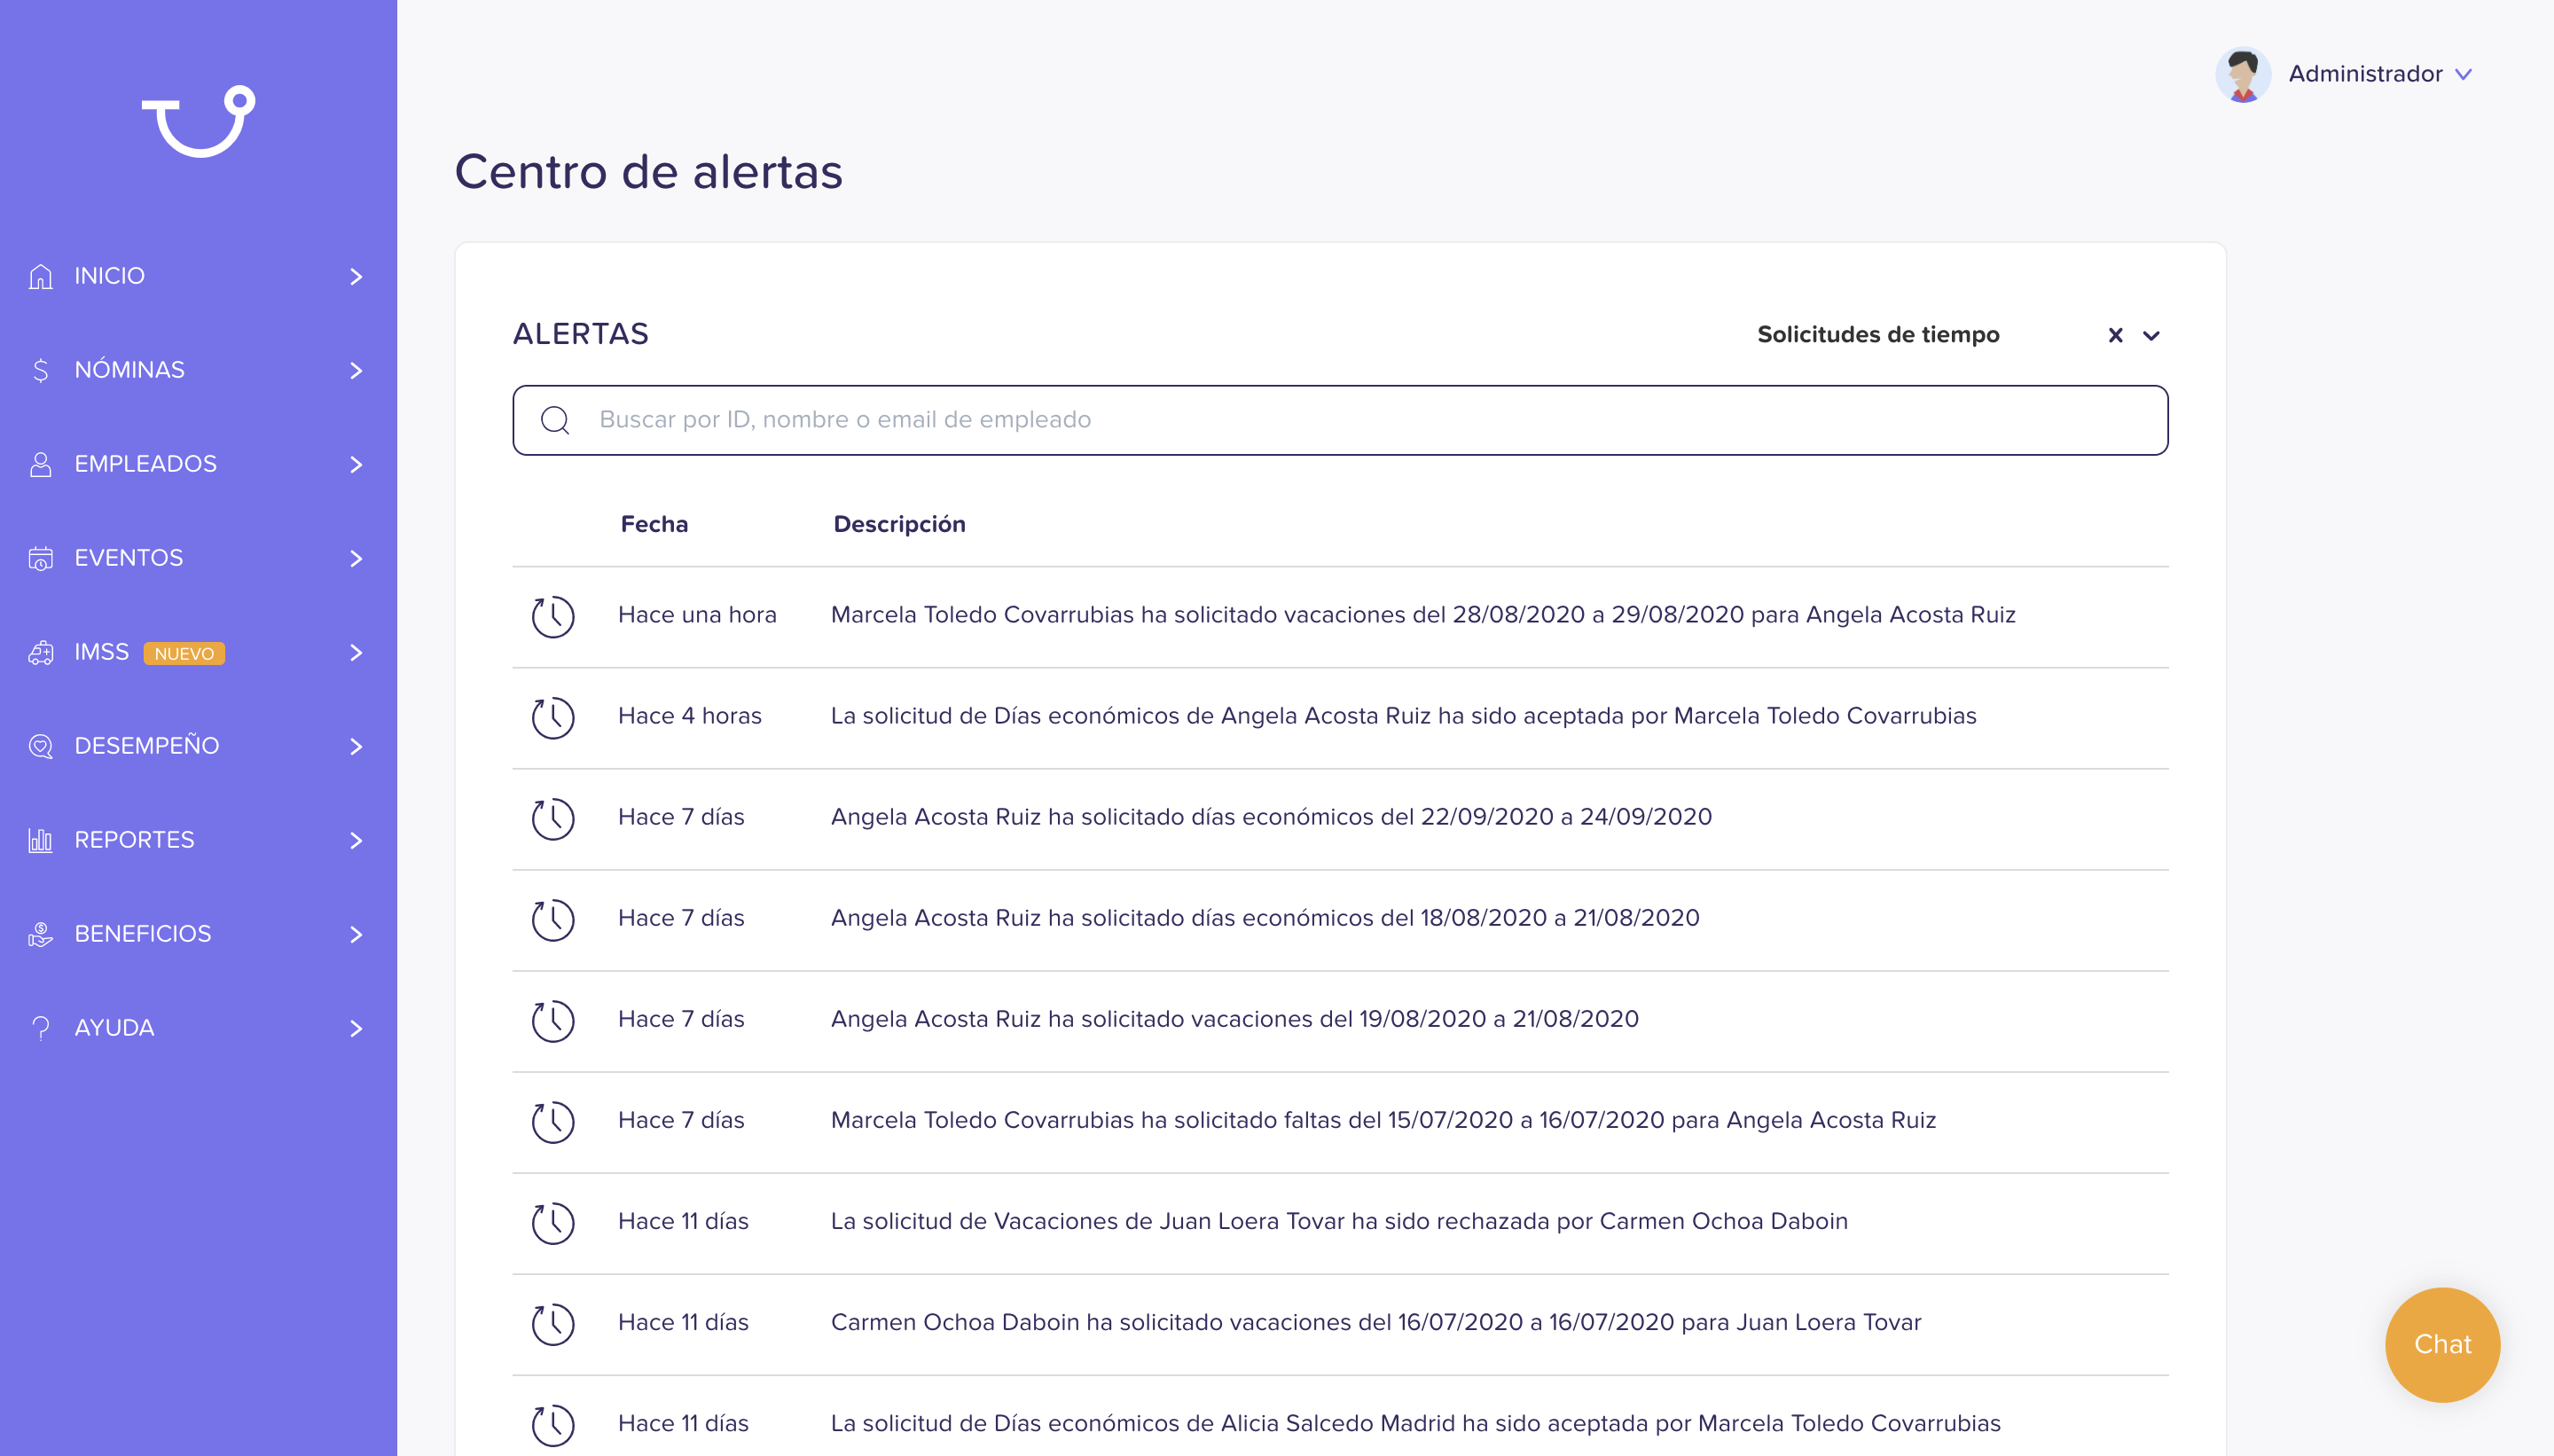Open the orange Chat button

click(x=2441, y=1344)
